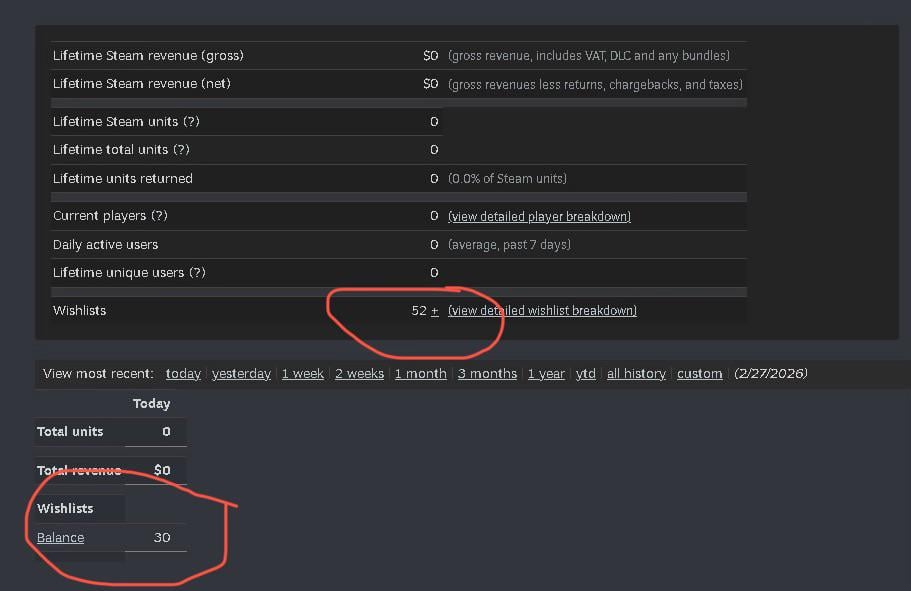Click the 'ytd' range link
This screenshot has height=591, width=911.
(586, 374)
